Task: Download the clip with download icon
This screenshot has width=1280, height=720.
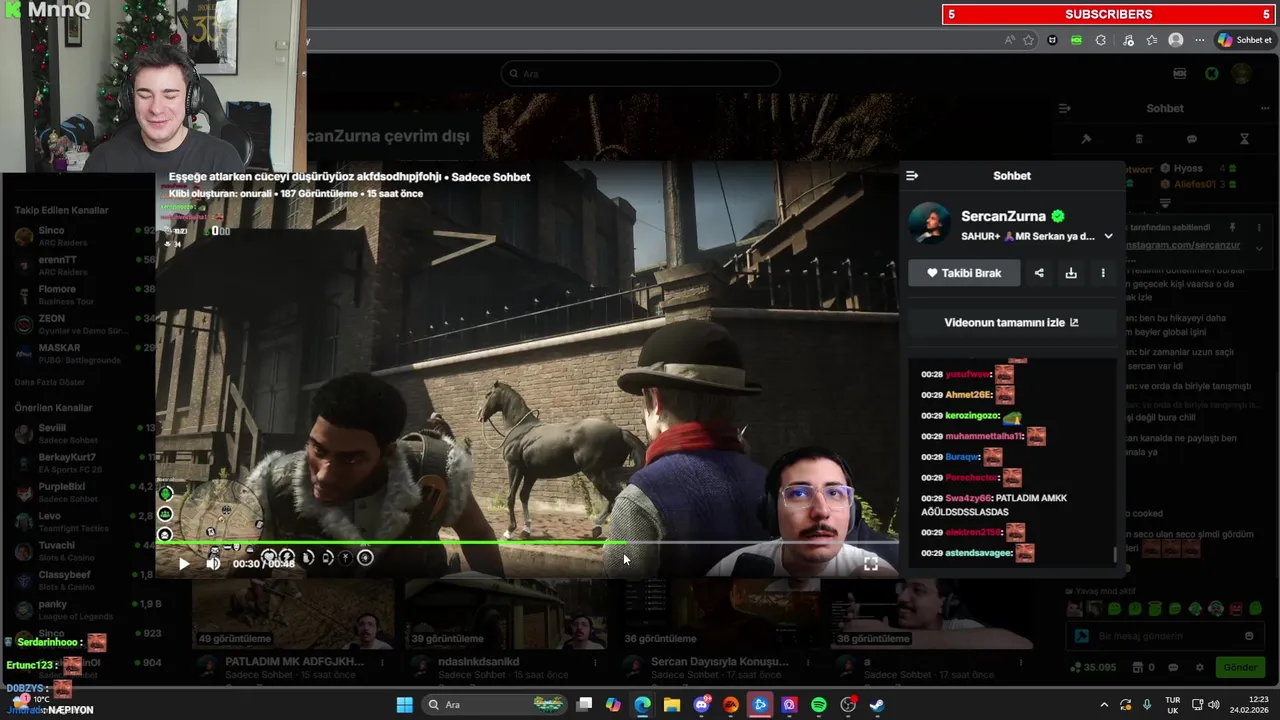Action: [1071, 273]
